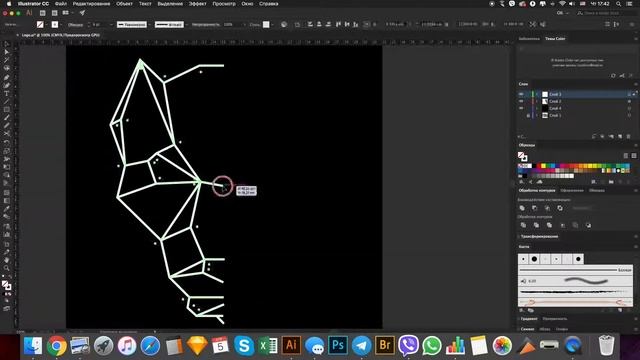
Task: Open the variable width profile dropdown
Action: point(149,24)
